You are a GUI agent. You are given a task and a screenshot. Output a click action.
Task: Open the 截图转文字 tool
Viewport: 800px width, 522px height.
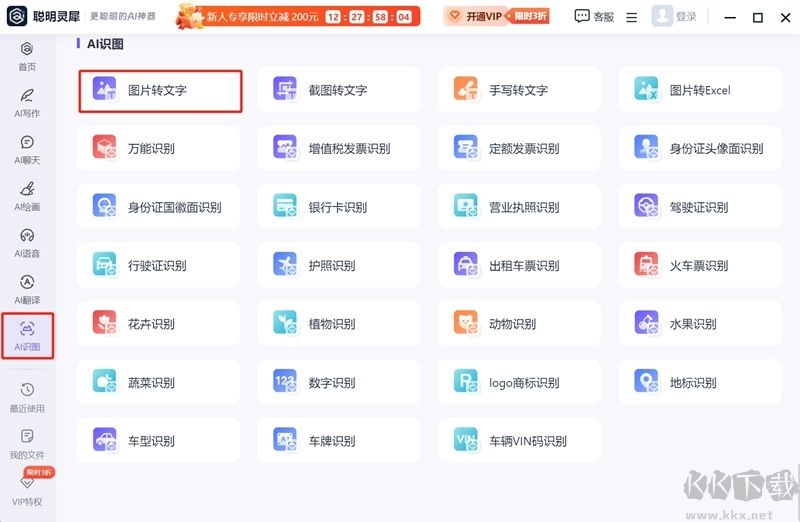point(339,90)
